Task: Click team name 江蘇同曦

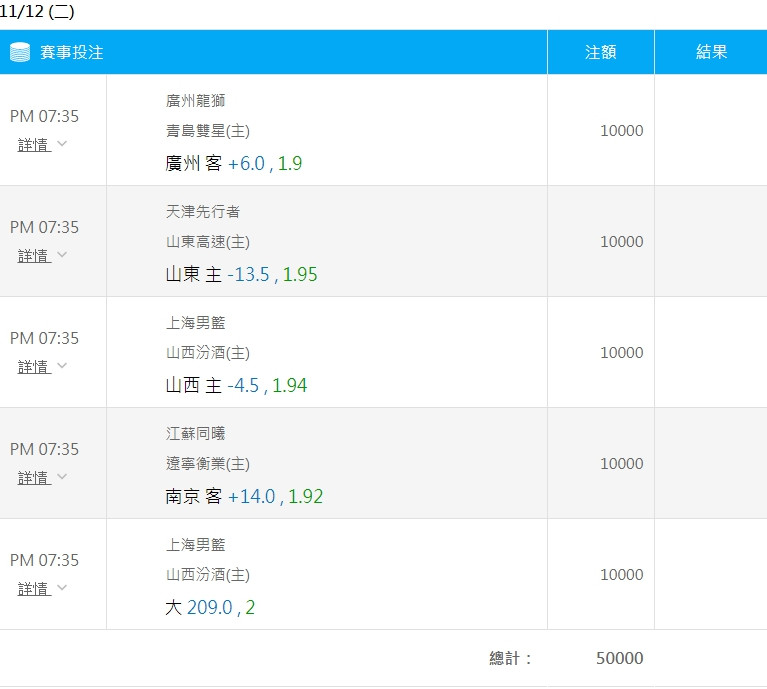Action: 195,434
